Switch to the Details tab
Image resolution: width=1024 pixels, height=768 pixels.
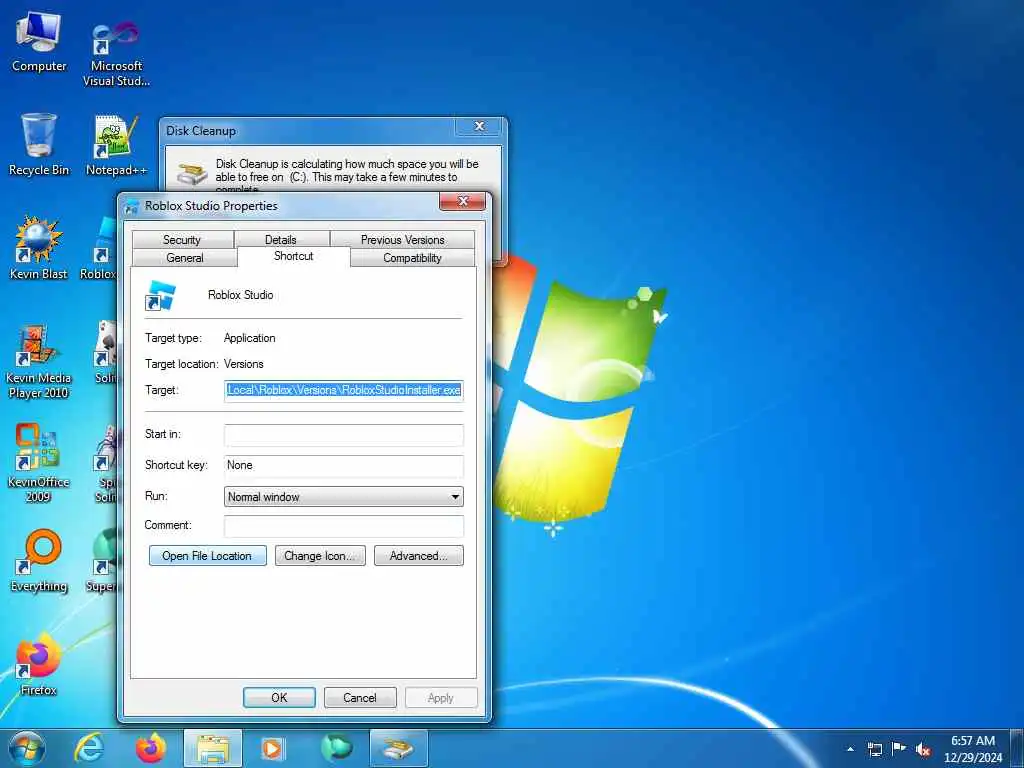tap(281, 240)
